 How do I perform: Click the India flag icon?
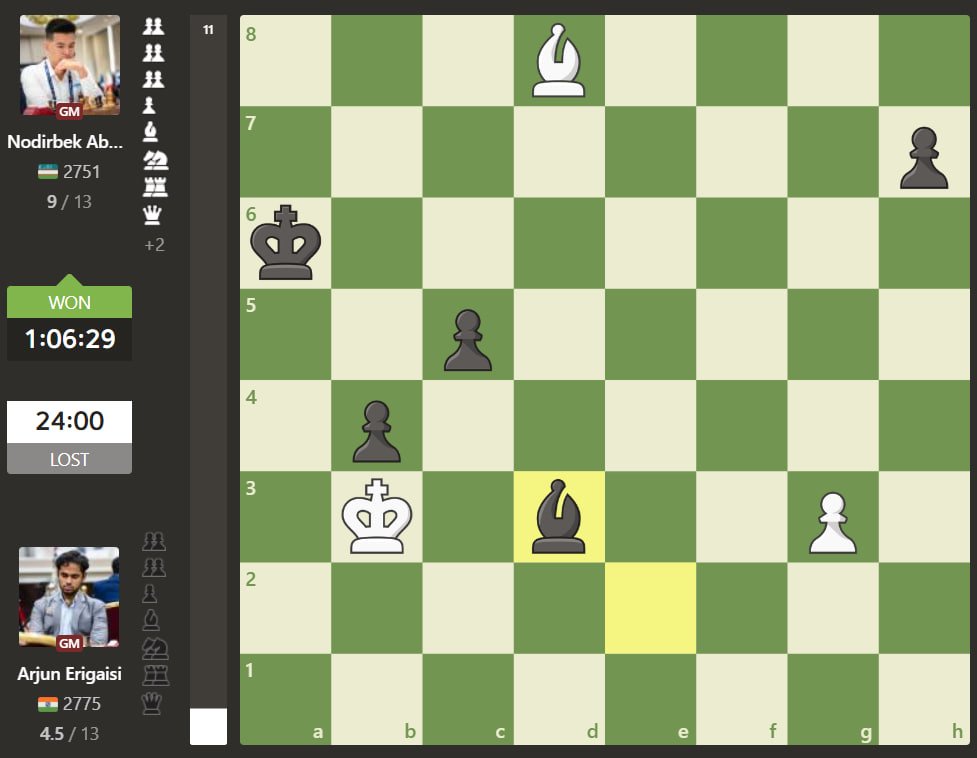48,704
